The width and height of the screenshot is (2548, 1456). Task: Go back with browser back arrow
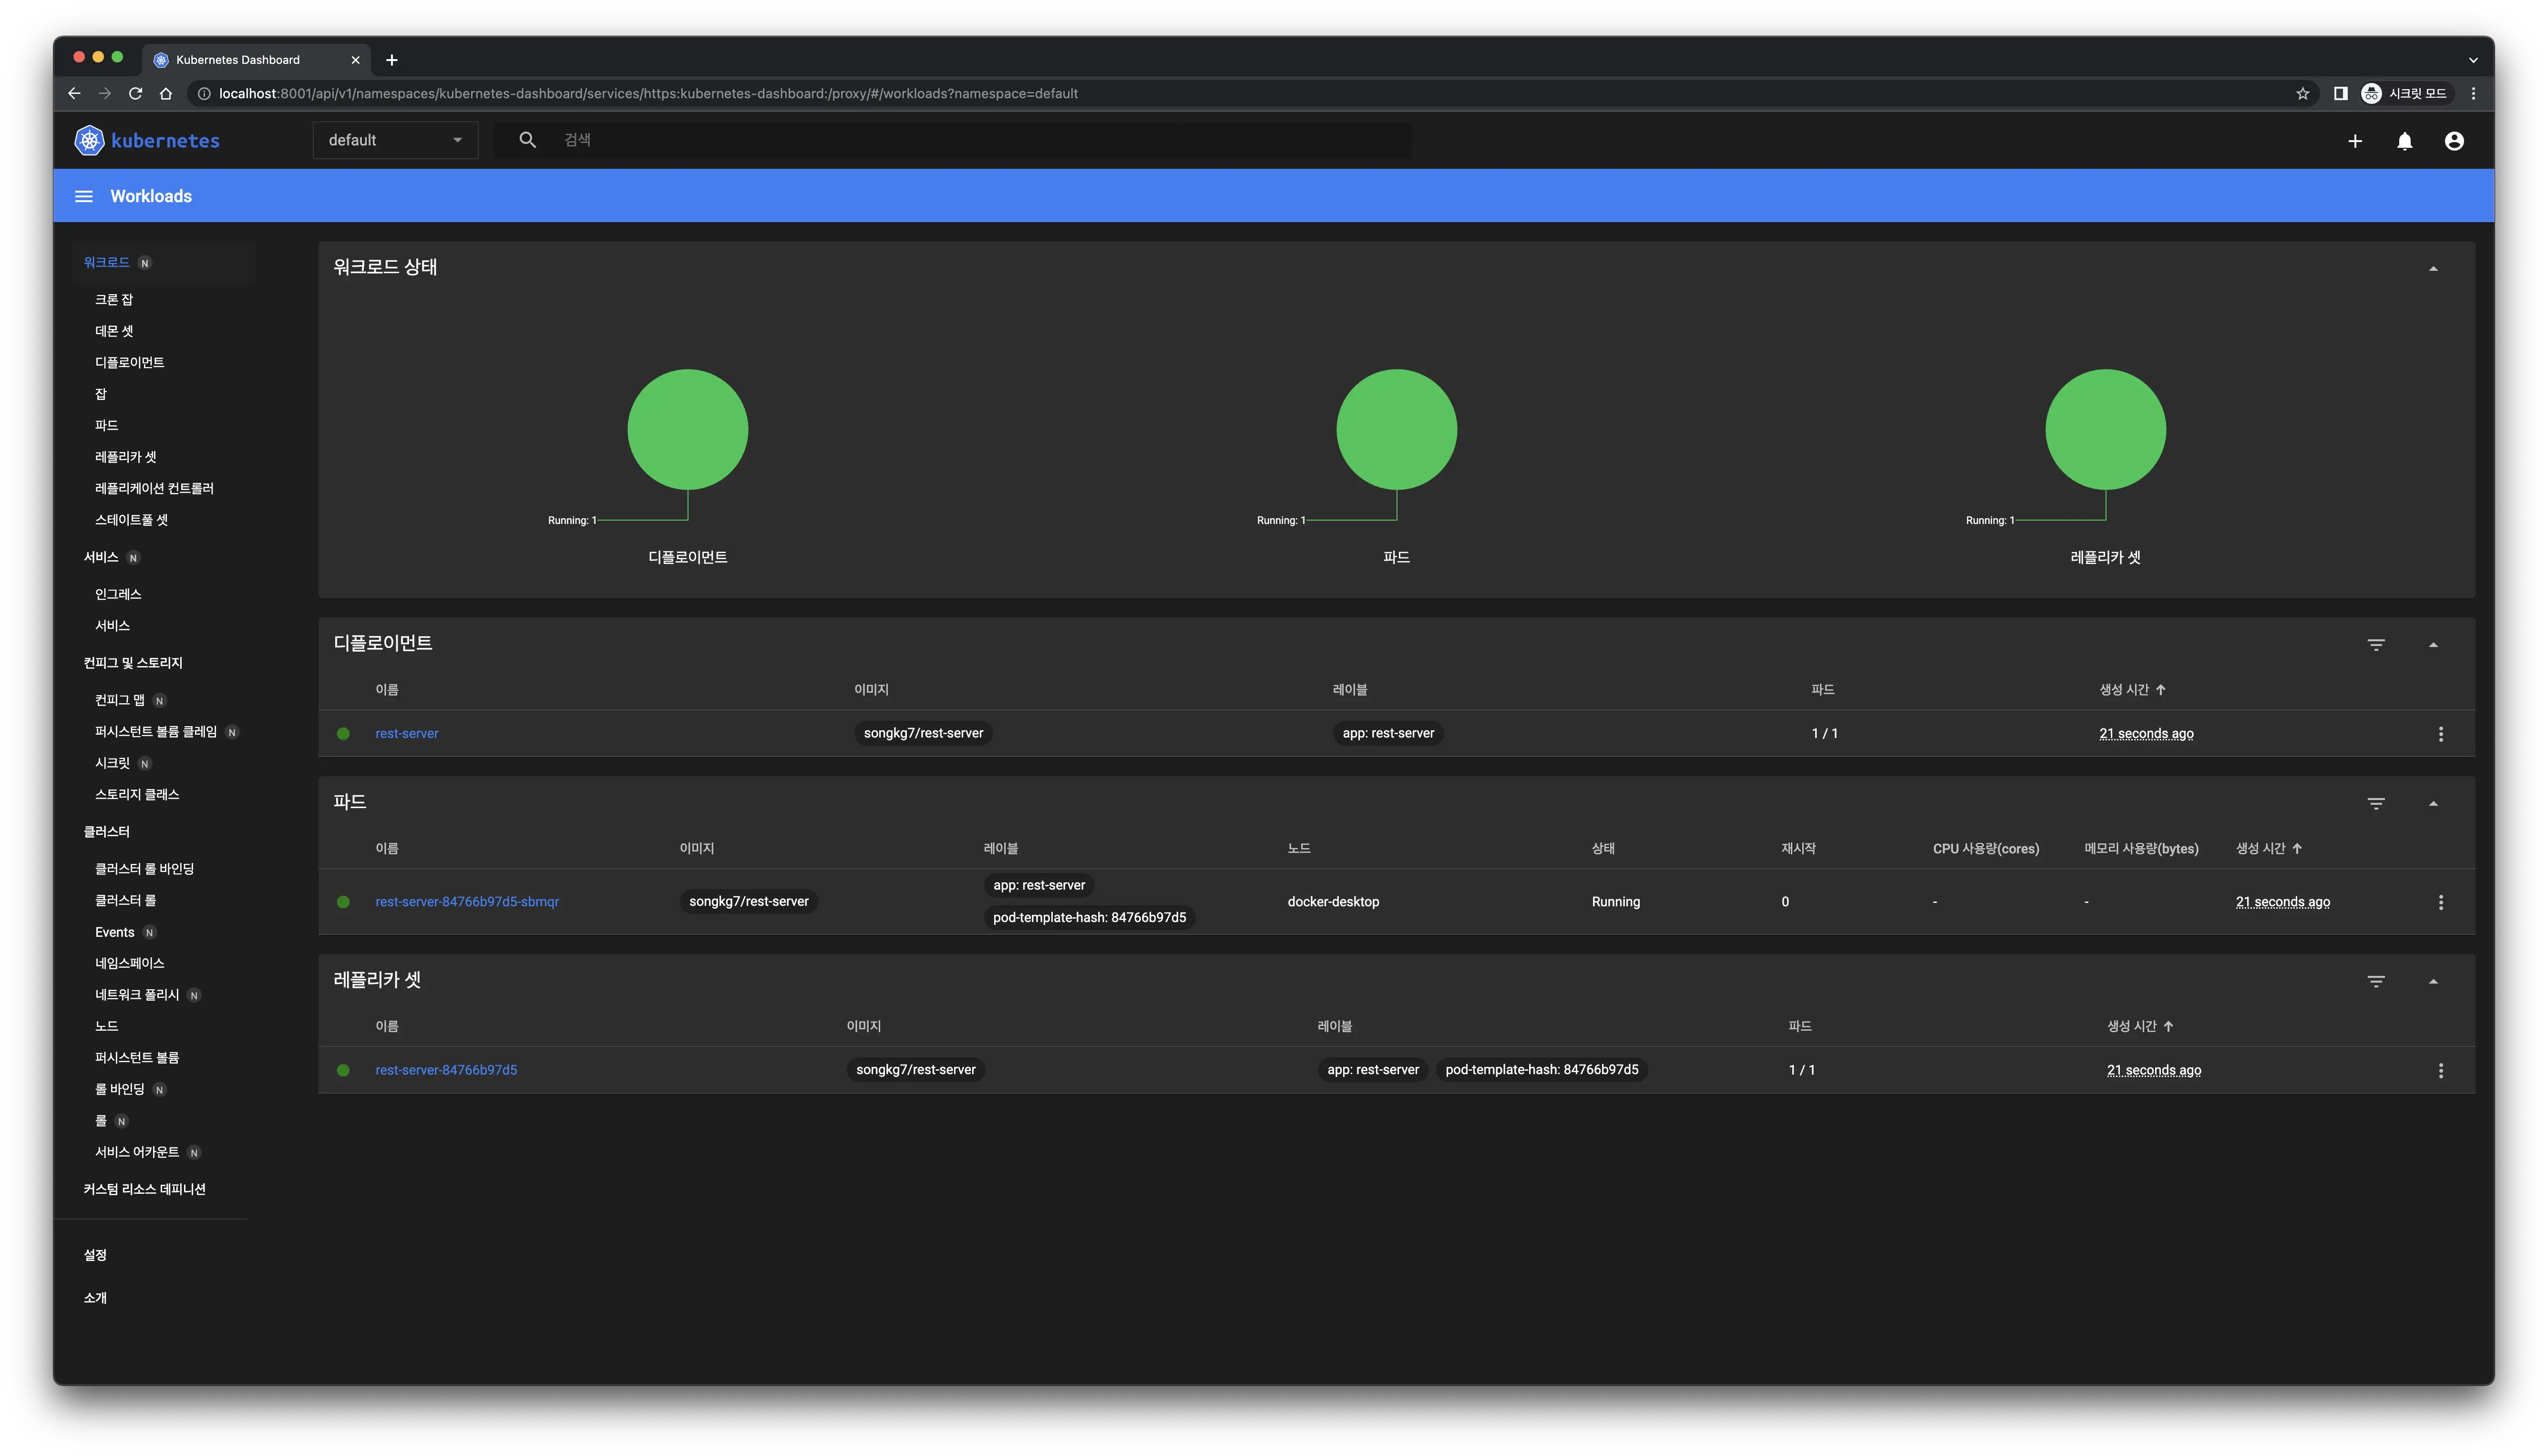coord(74,93)
